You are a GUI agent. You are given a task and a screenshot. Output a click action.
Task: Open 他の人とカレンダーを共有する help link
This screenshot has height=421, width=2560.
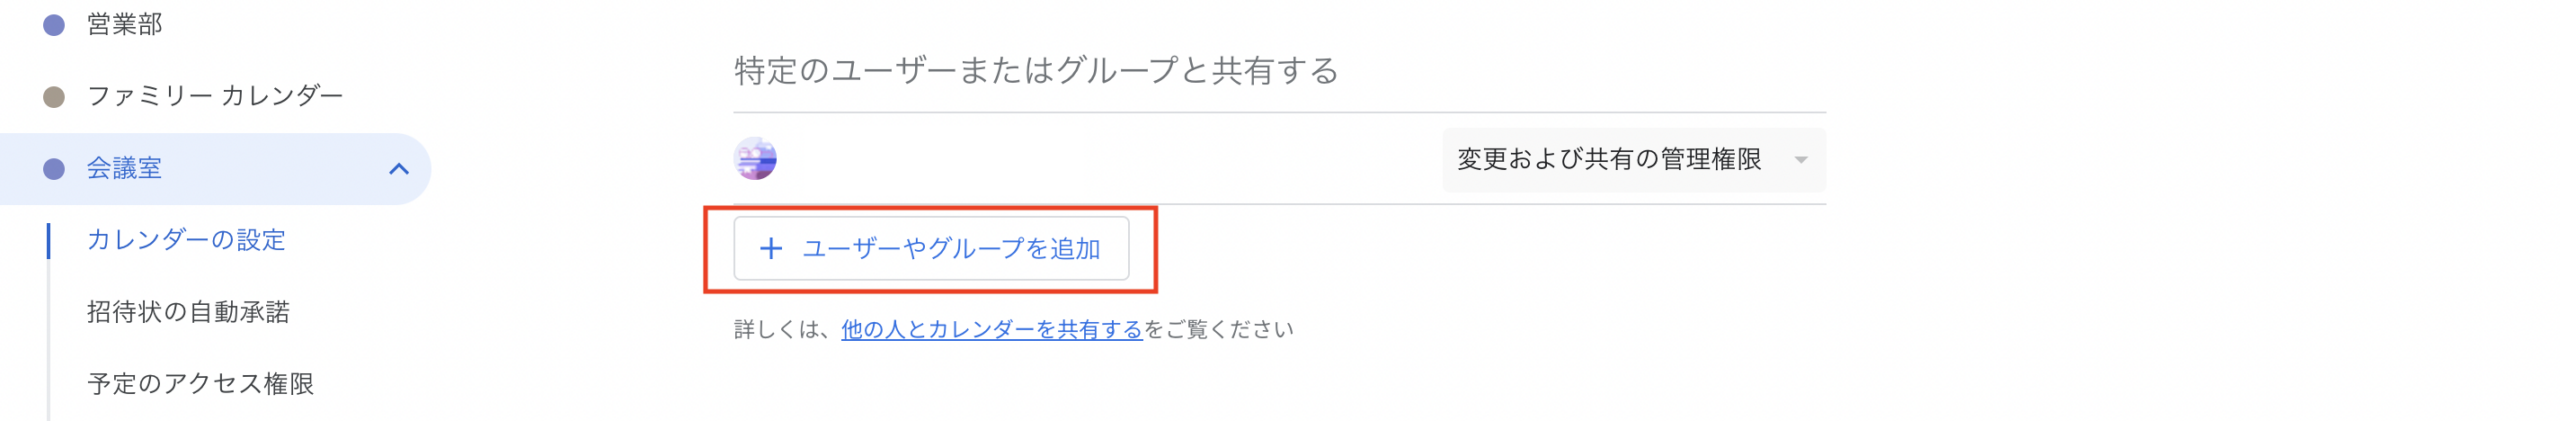click(x=991, y=330)
